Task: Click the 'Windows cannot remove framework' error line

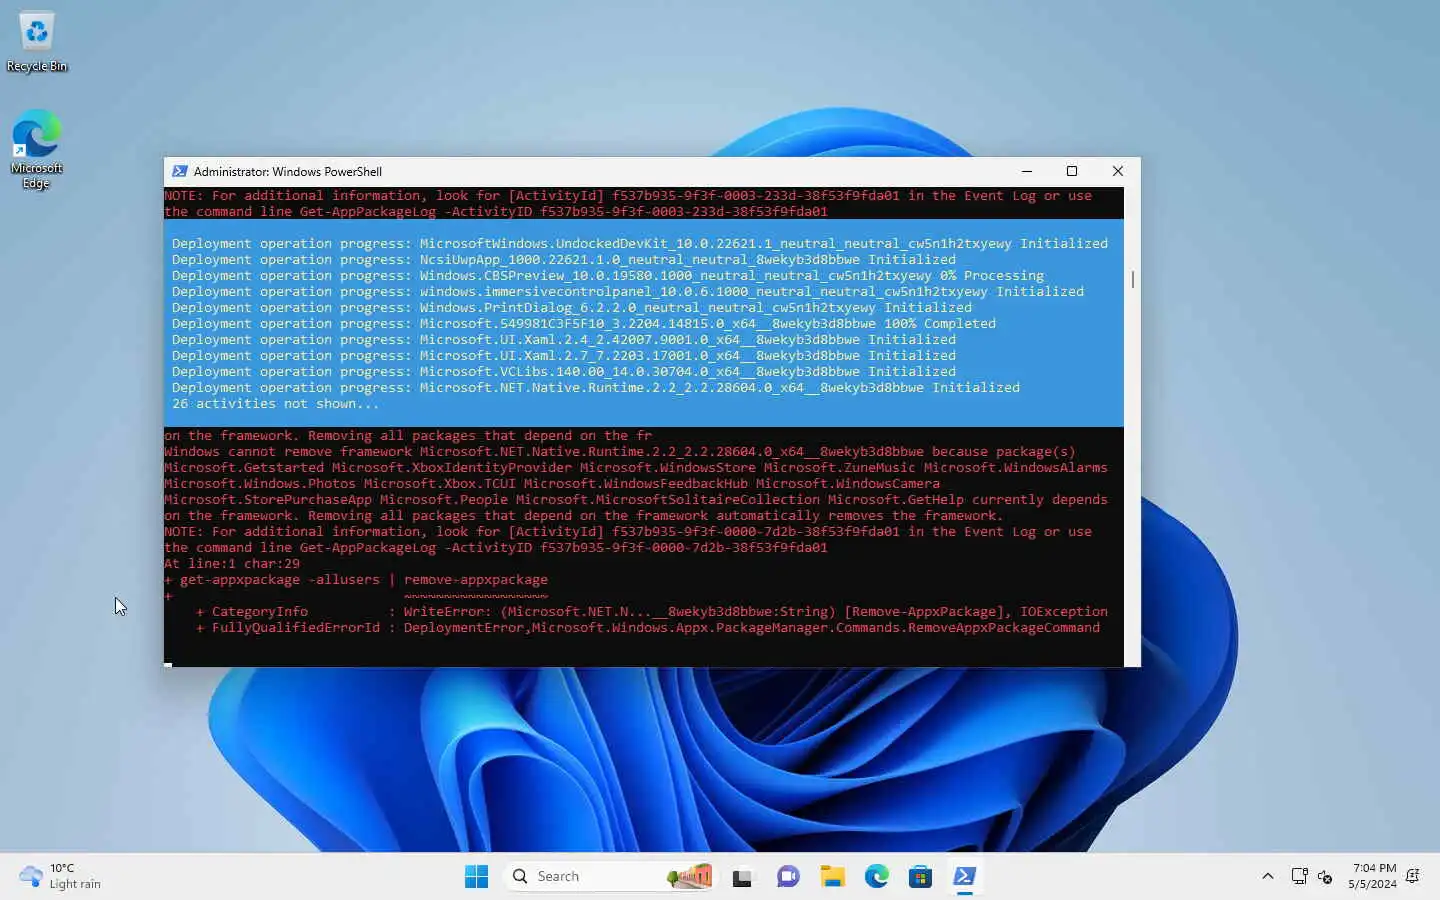Action: pos(620,452)
